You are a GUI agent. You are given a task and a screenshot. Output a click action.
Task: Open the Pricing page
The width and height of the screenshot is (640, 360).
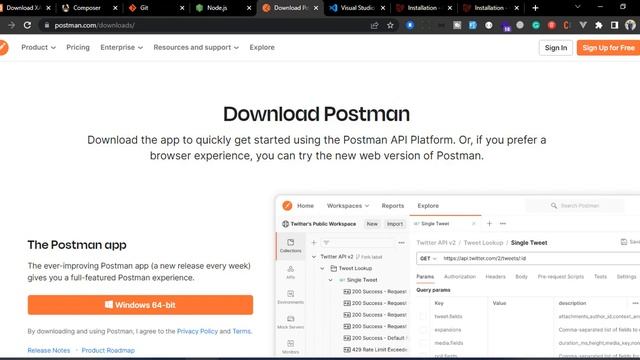click(78, 47)
